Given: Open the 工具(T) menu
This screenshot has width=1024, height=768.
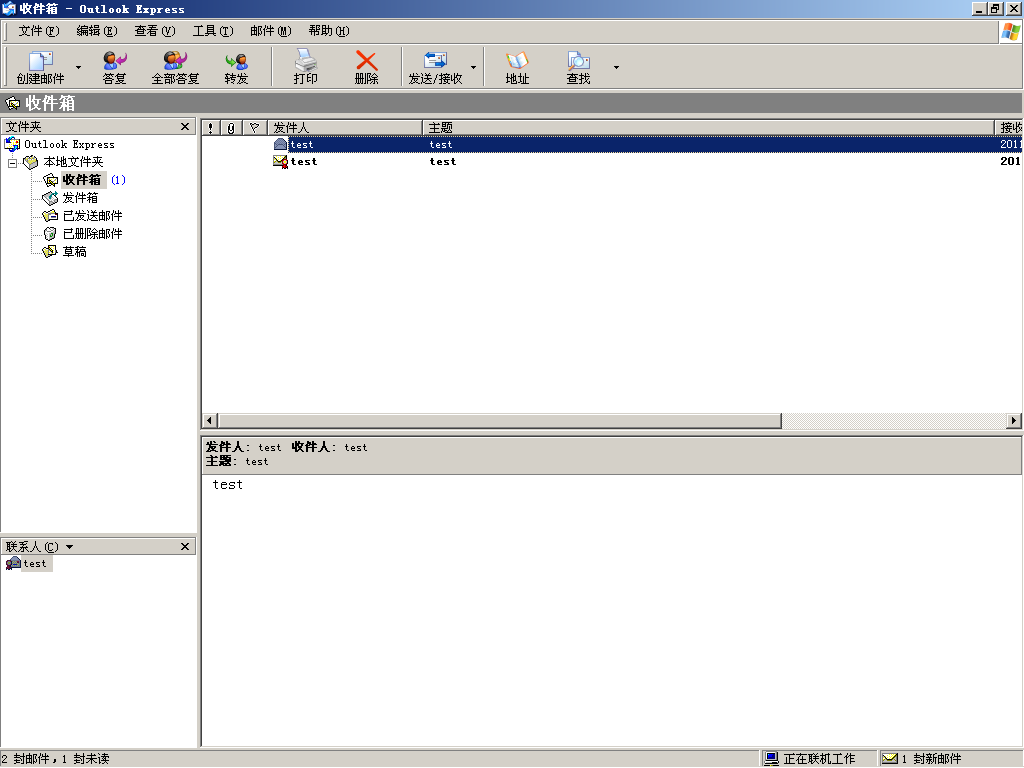Looking at the screenshot, I should pyautogui.click(x=213, y=31).
